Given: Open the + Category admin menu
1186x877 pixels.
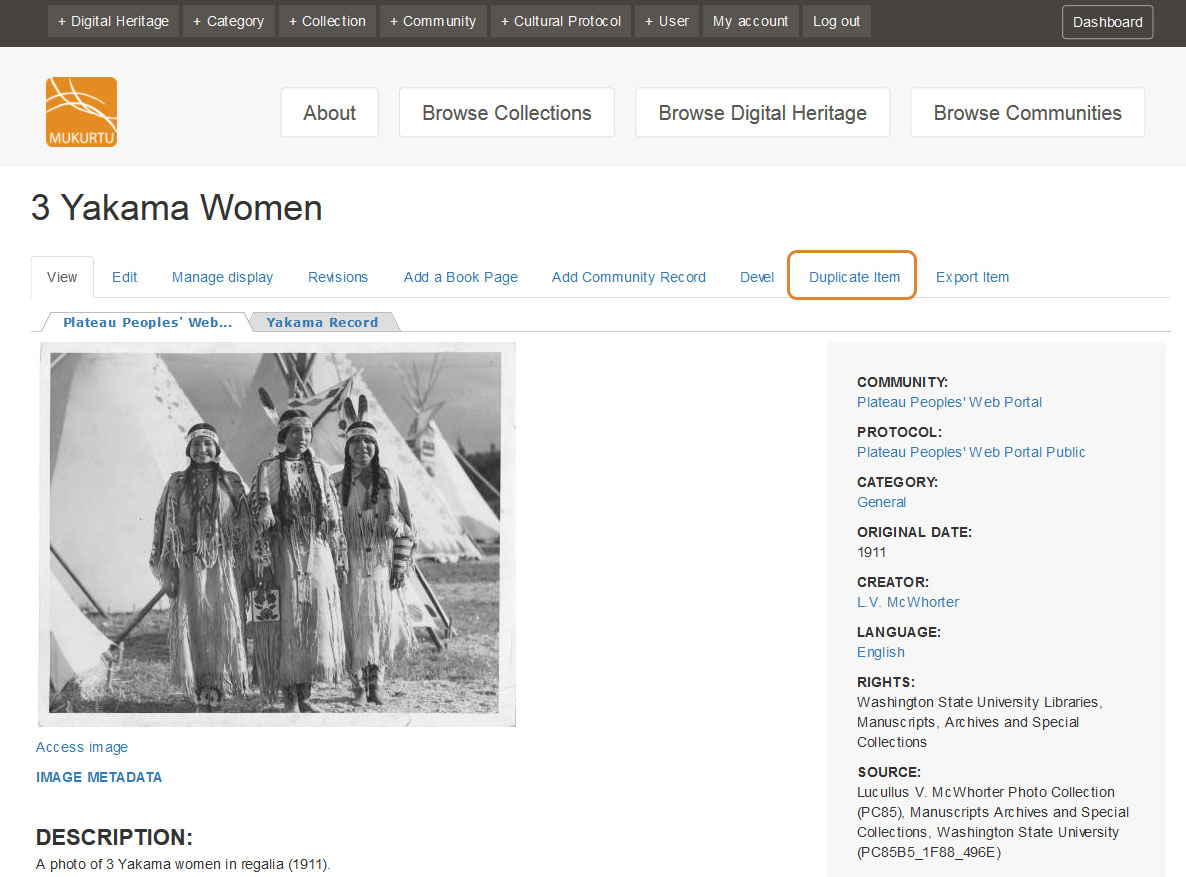Looking at the screenshot, I should (228, 21).
